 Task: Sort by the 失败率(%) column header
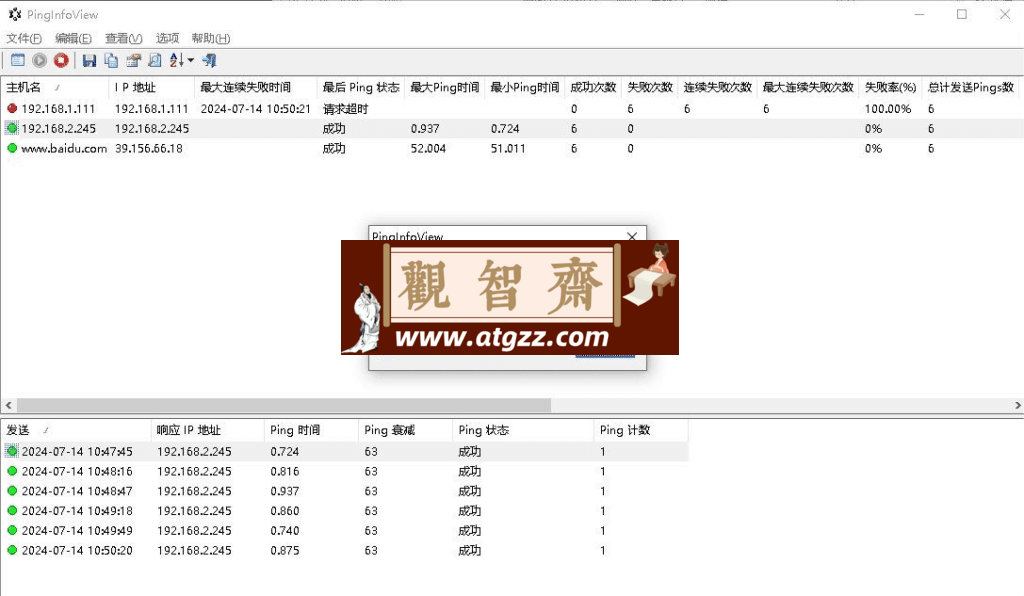click(891, 87)
